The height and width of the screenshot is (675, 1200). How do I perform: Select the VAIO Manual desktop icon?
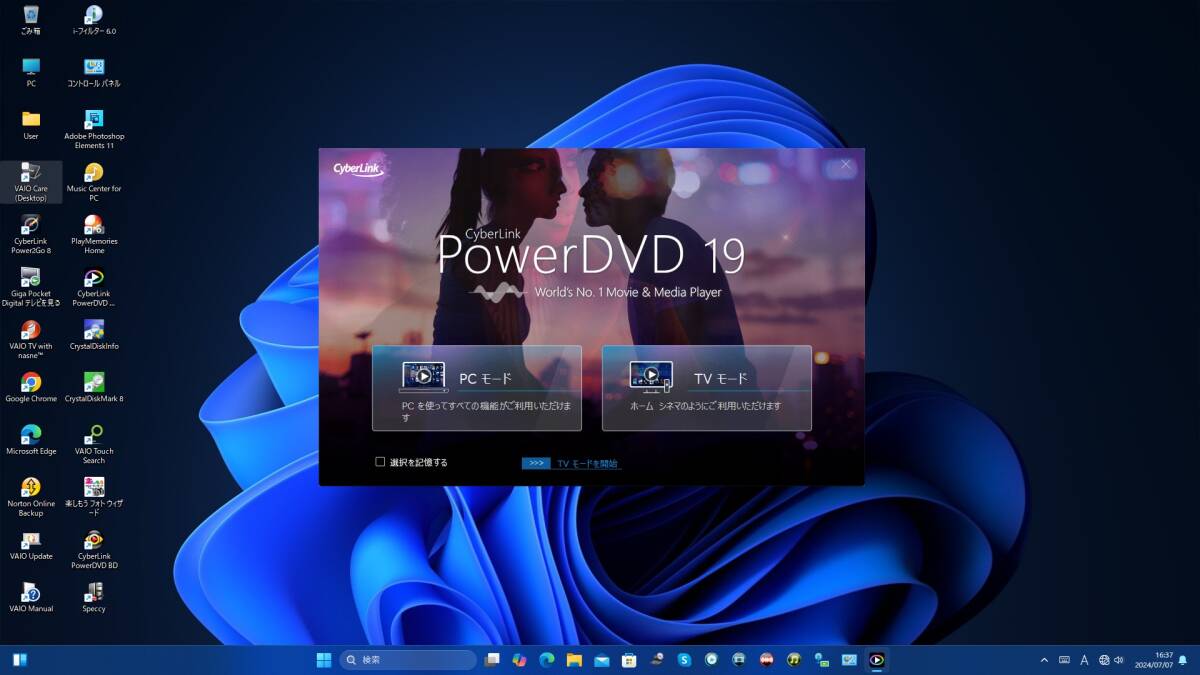31,597
